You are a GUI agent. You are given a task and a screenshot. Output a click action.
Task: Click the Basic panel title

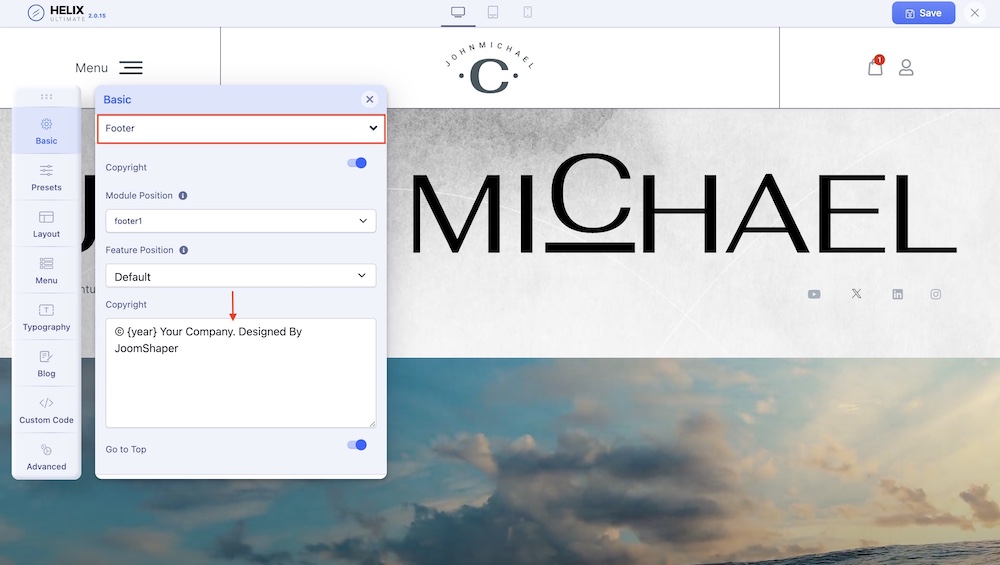pyautogui.click(x=117, y=99)
